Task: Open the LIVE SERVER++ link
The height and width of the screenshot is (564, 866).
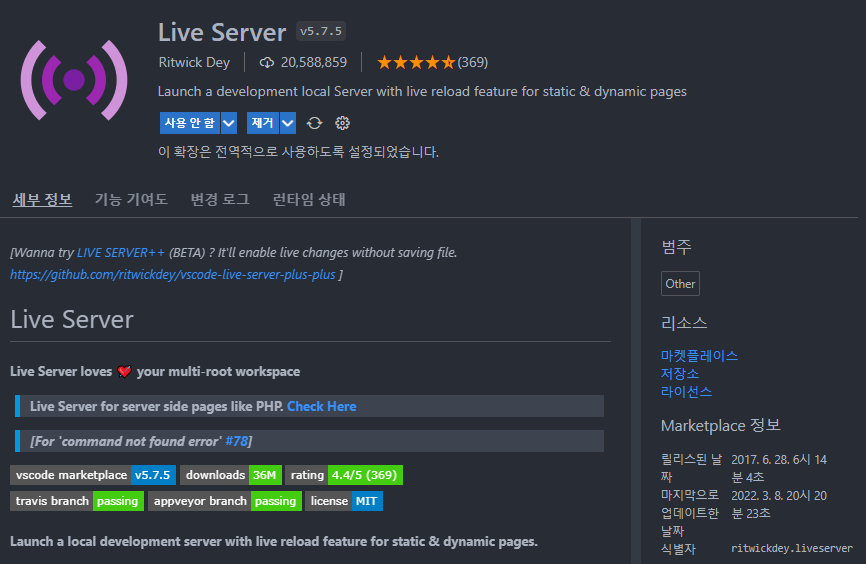Action: tap(121, 252)
